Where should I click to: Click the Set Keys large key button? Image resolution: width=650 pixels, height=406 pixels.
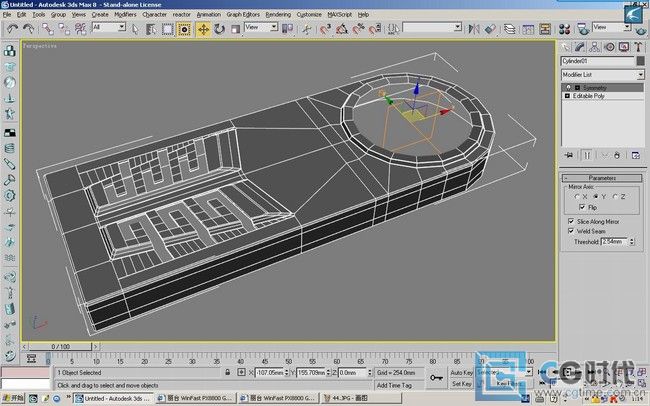click(x=437, y=378)
